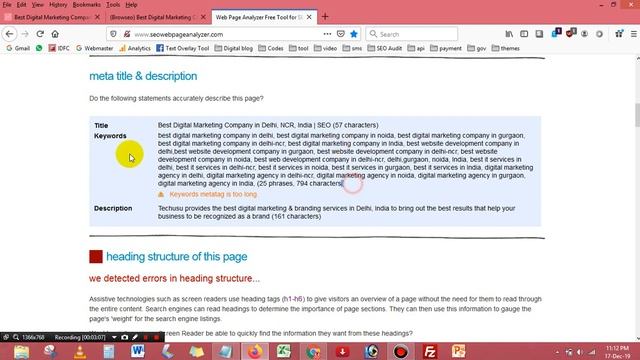The width and height of the screenshot is (640, 360).
Task: Open the Text Overlay Tool bookmark
Action: point(182,48)
